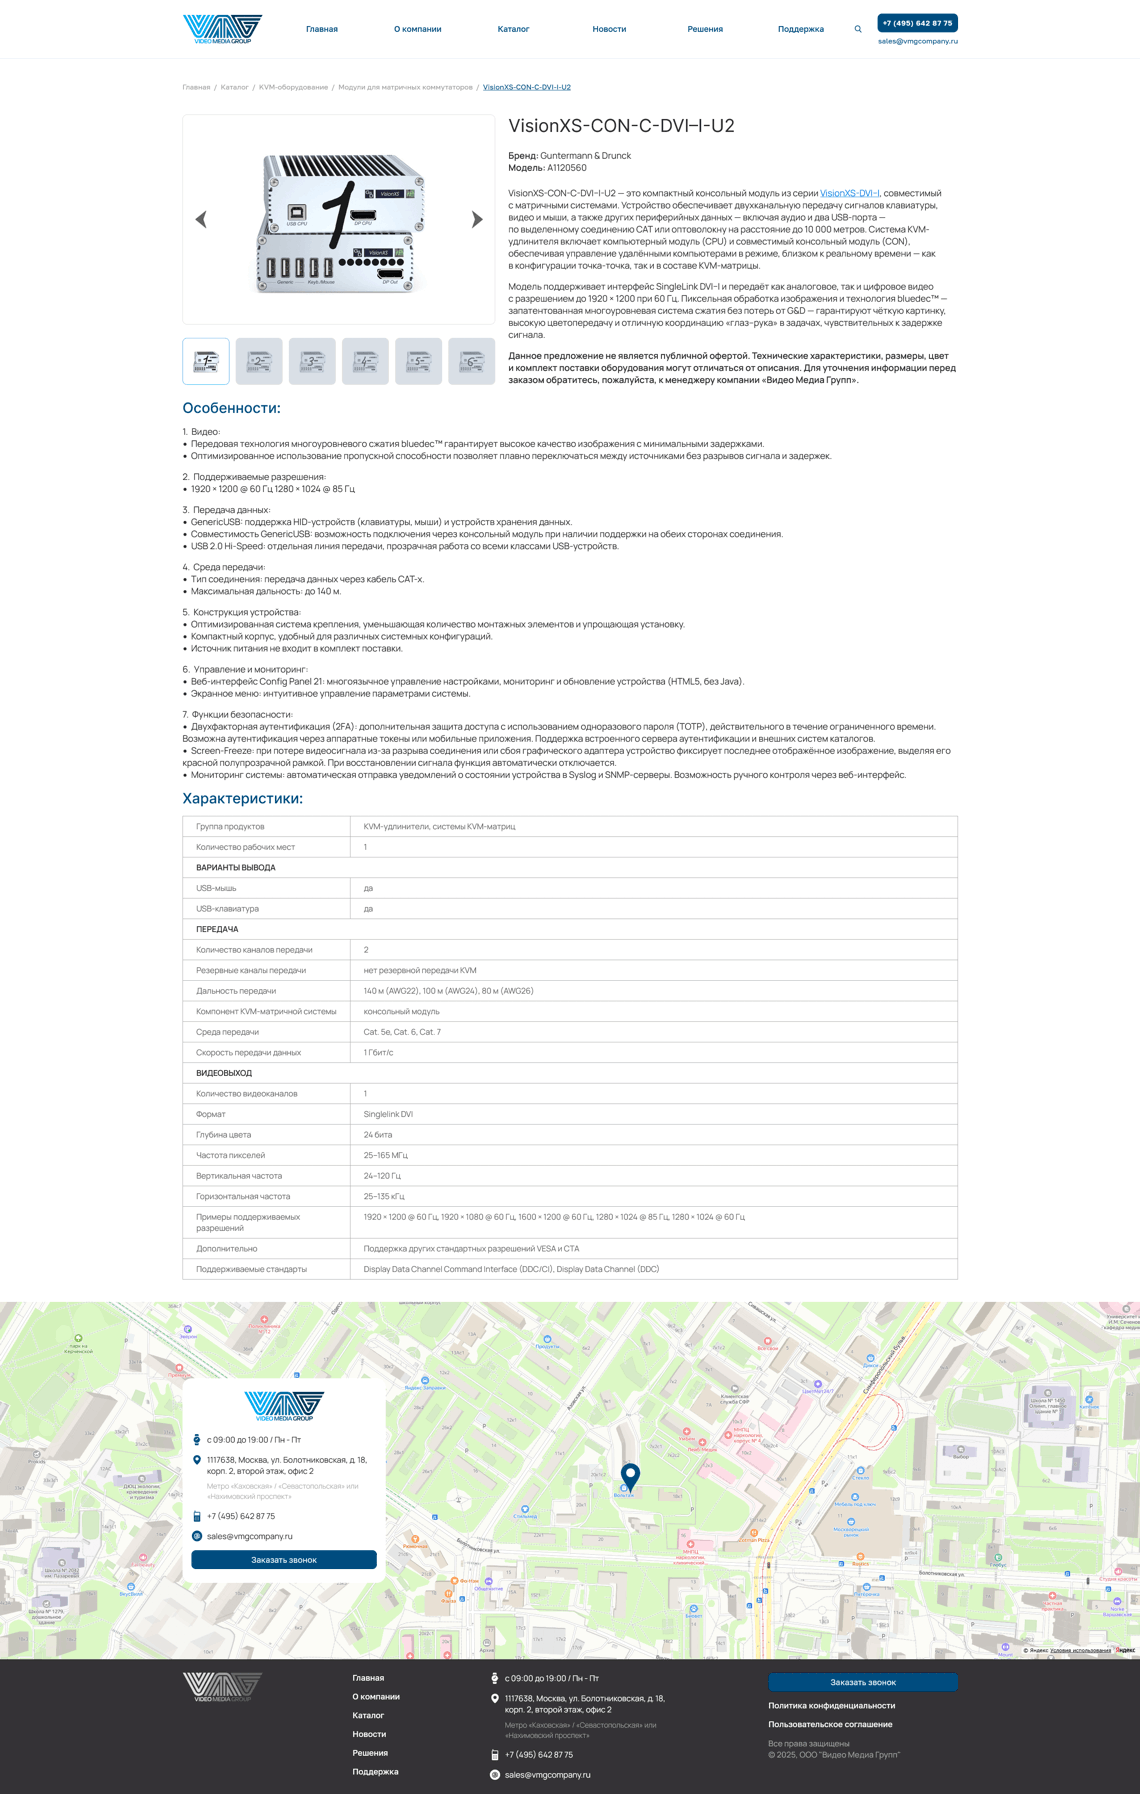Click phone number +7 (495) 642 87 75 on map card

[x=241, y=1516]
